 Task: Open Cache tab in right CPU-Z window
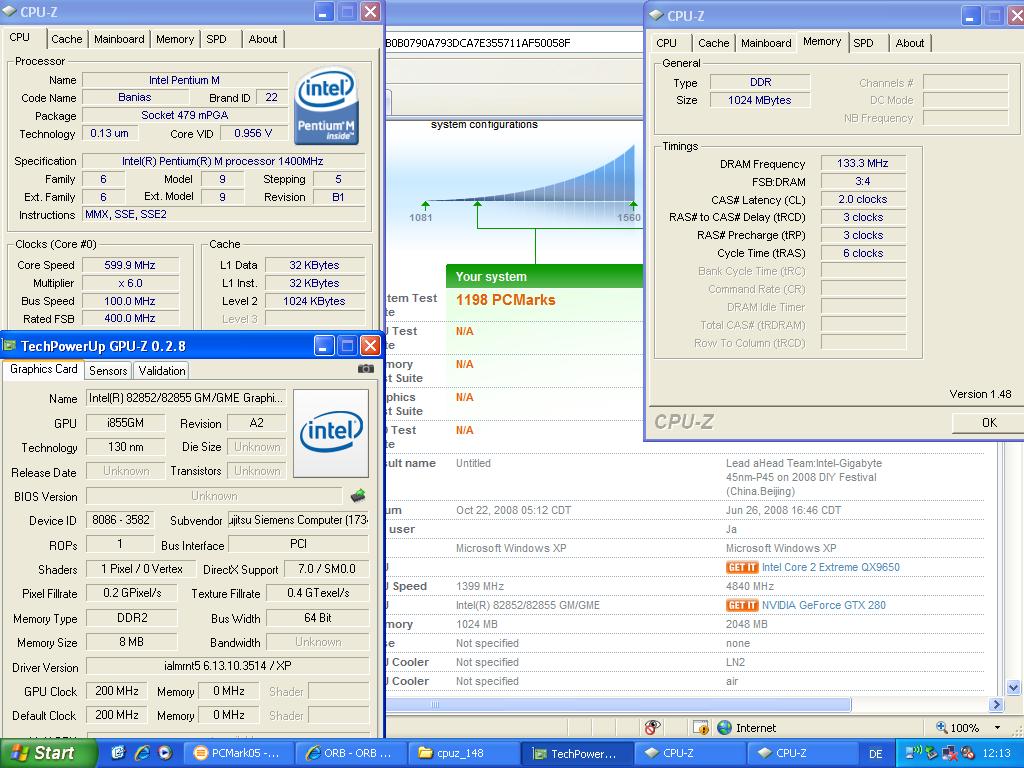(713, 42)
